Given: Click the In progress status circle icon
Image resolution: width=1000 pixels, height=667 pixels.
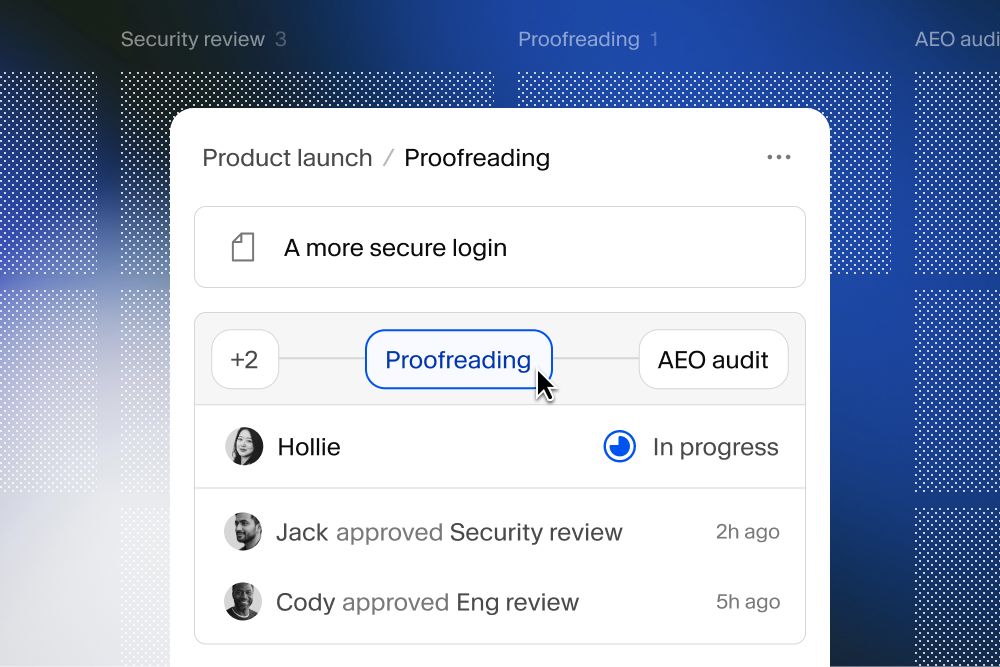Looking at the screenshot, I should pos(619,446).
